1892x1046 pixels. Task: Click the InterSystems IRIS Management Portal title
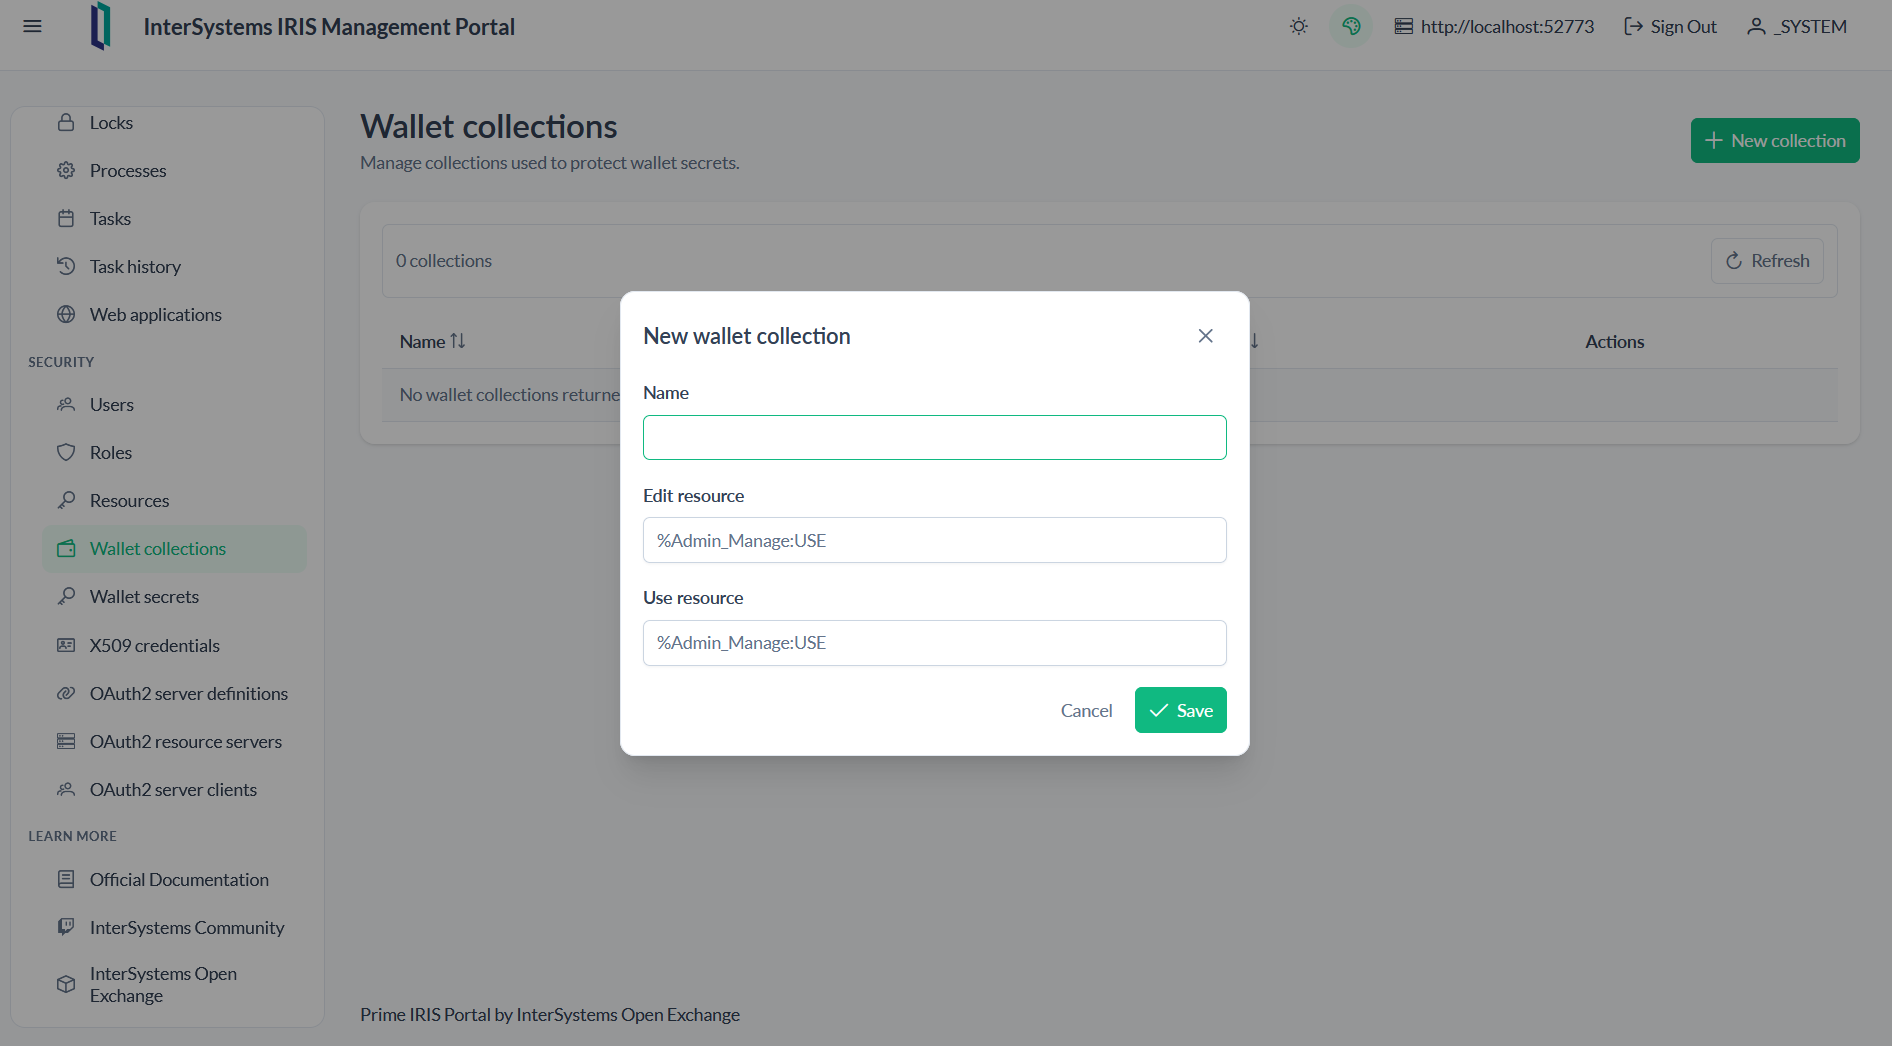tap(329, 26)
